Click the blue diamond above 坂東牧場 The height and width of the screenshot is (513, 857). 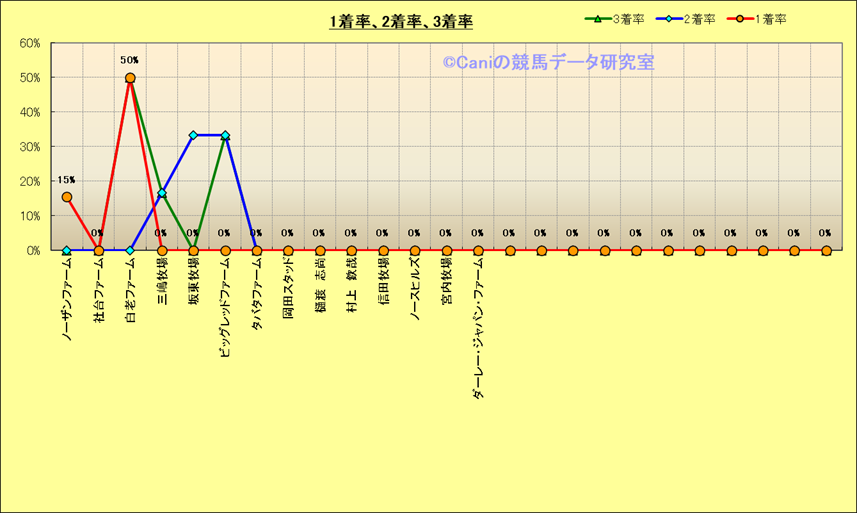[x=193, y=135]
